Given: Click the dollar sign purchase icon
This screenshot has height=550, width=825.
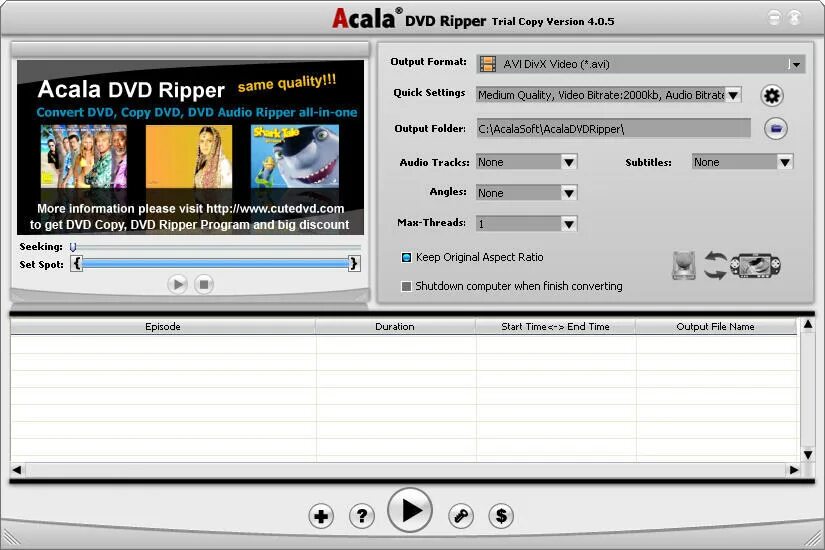Looking at the screenshot, I should pyautogui.click(x=501, y=516).
